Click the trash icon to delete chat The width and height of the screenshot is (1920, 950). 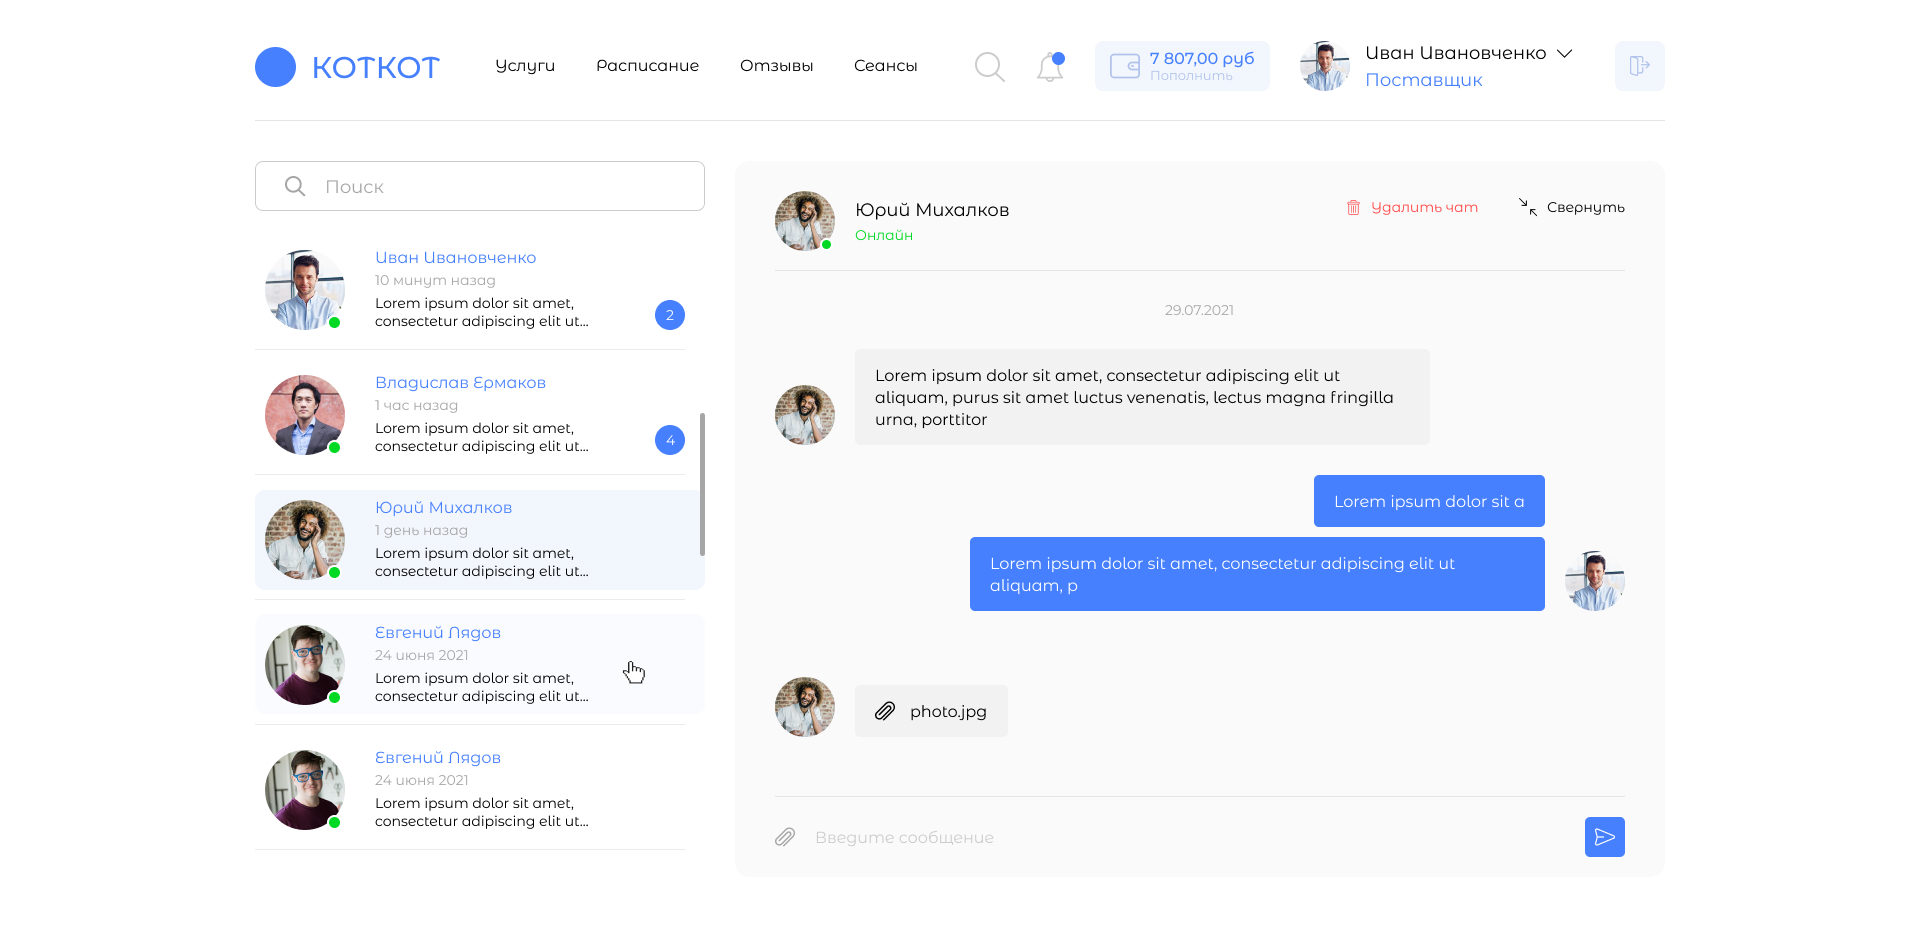pos(1353,208)
